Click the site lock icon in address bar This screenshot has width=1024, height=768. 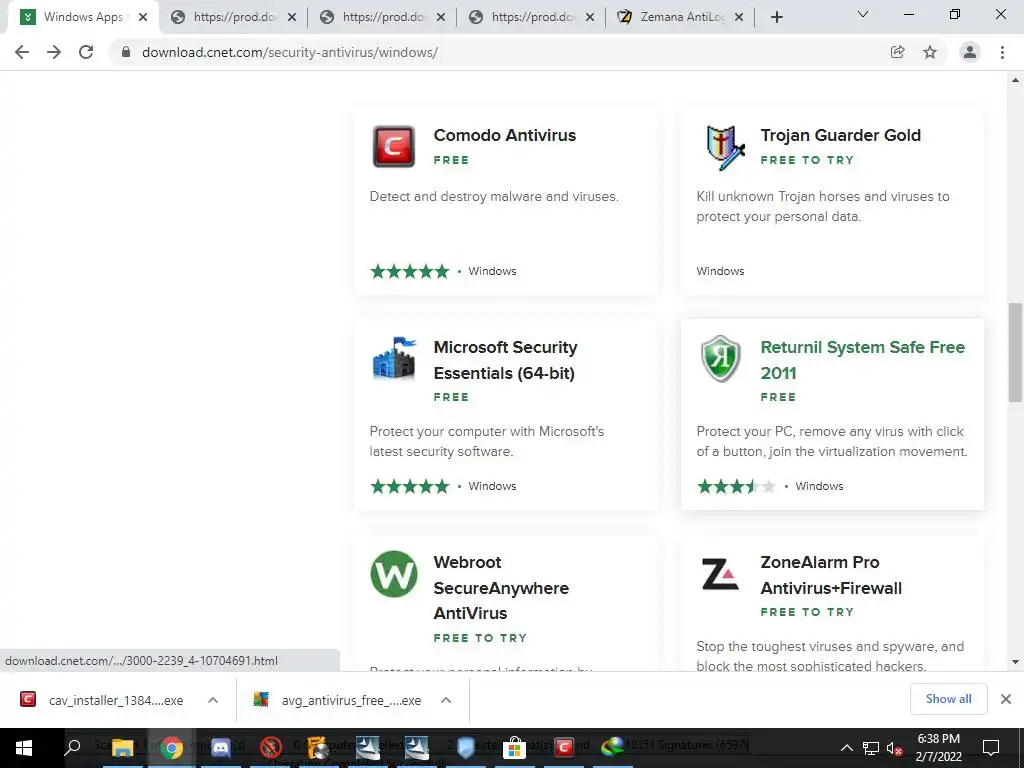point(126,52)
